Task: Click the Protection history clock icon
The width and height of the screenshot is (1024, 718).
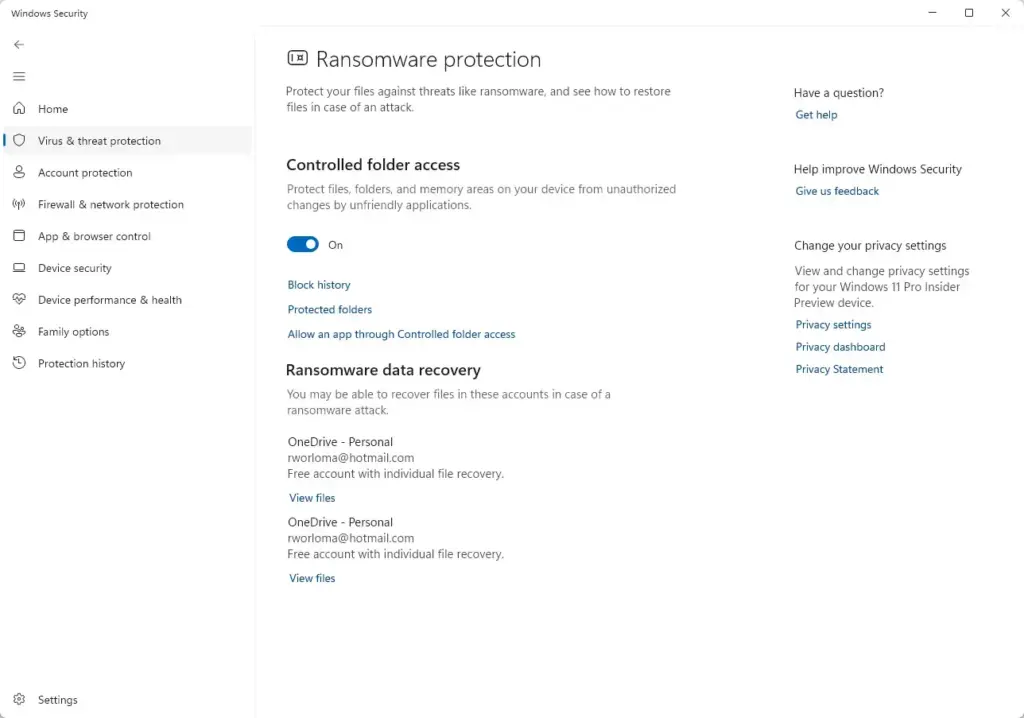Action: 19,363
